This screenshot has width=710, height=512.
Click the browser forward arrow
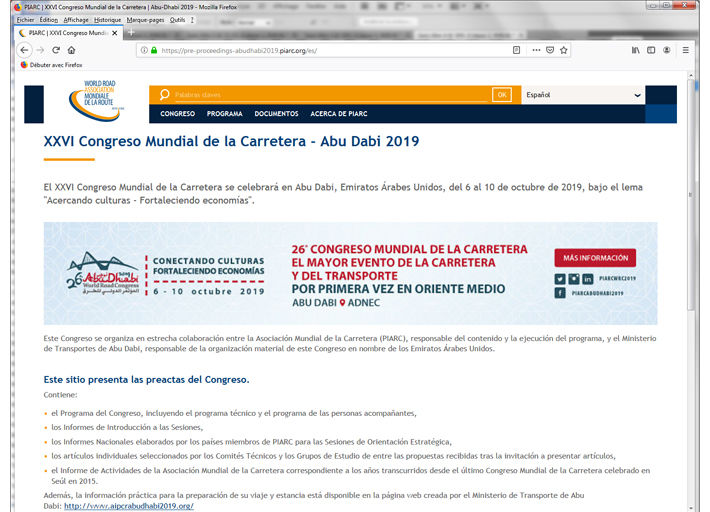pyautogui.click(x=40, y=50)
